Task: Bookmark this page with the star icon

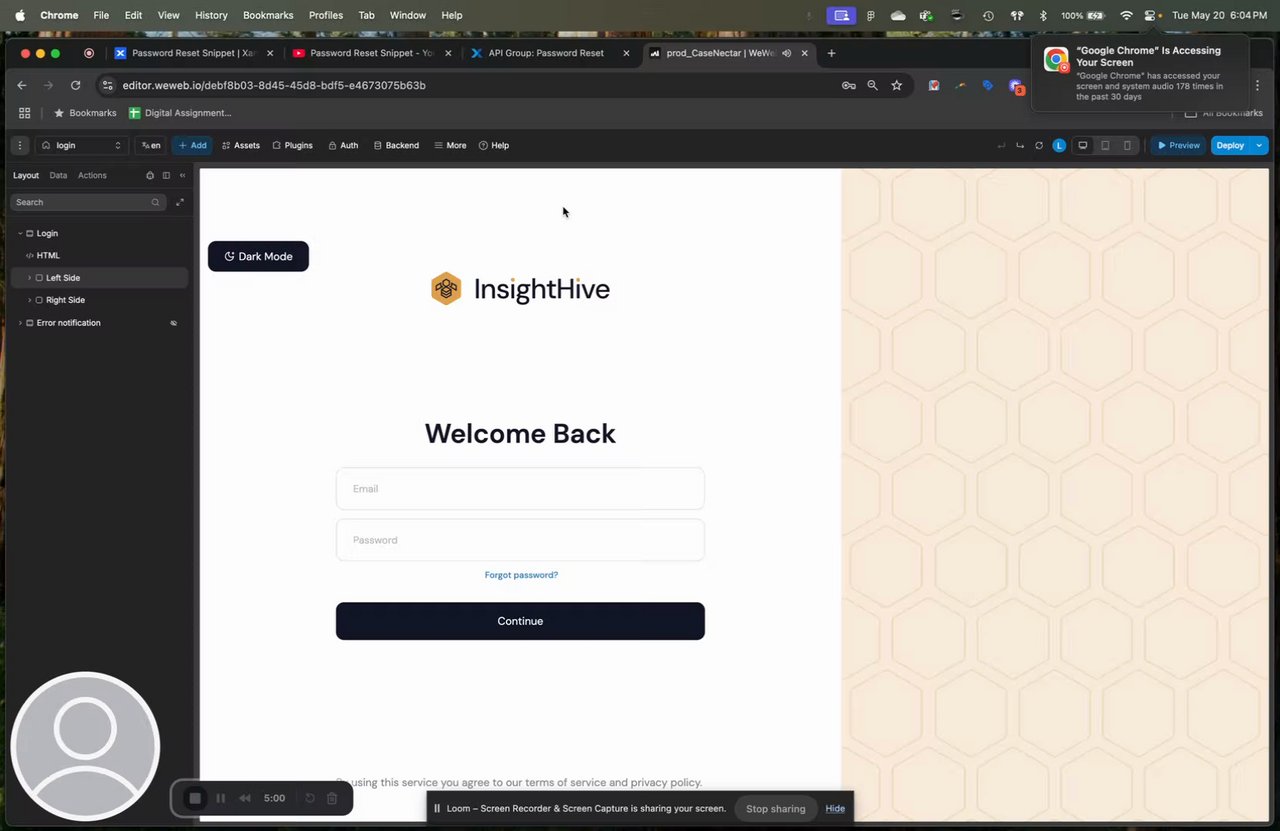Action: tap(897, 85)
